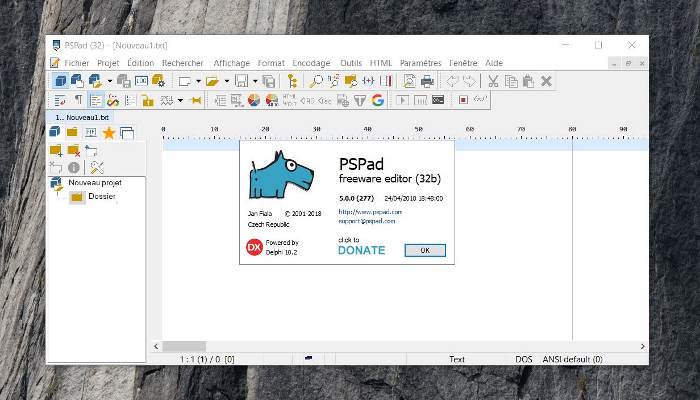Open the Édition menu

(x=141, y=63)
